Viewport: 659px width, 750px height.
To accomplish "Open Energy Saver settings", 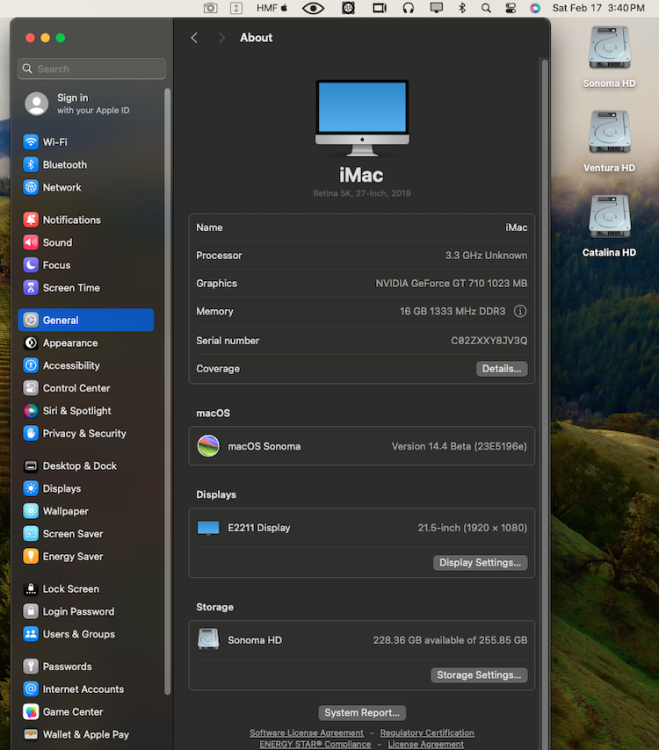I will [86, 556].
